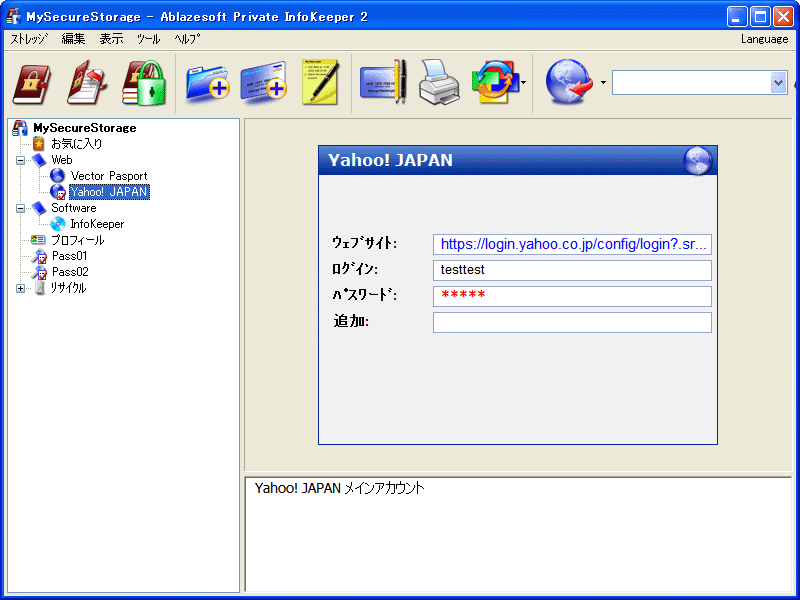Image resolution: width=800 pixels, height=600 pixels.
Task: Click the Web folder blue book icon
Action: click(39, 160)
